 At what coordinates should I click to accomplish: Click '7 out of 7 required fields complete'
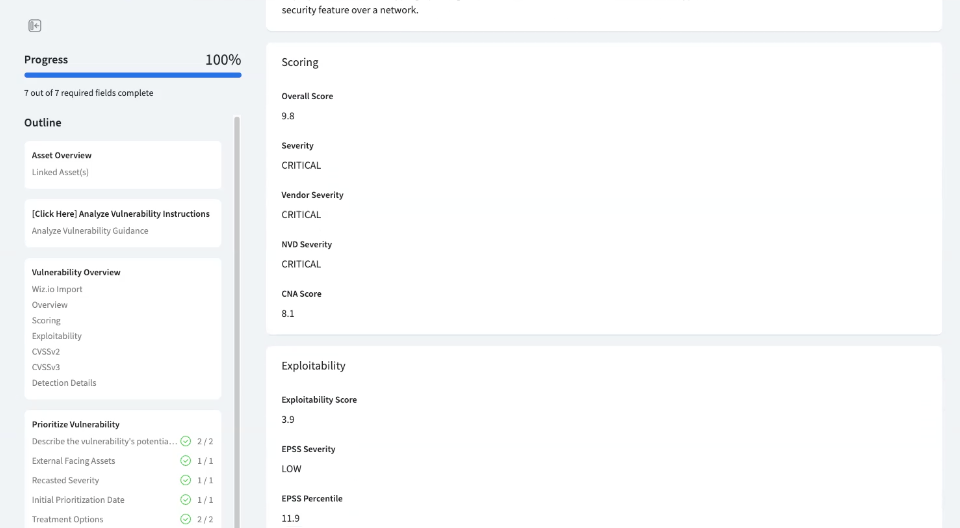(89, 93)
